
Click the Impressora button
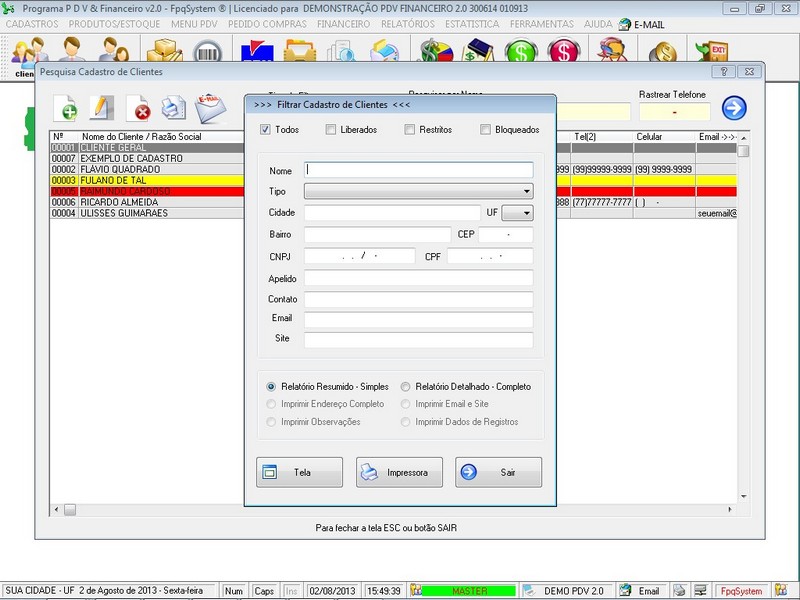[x=399, y=472]
